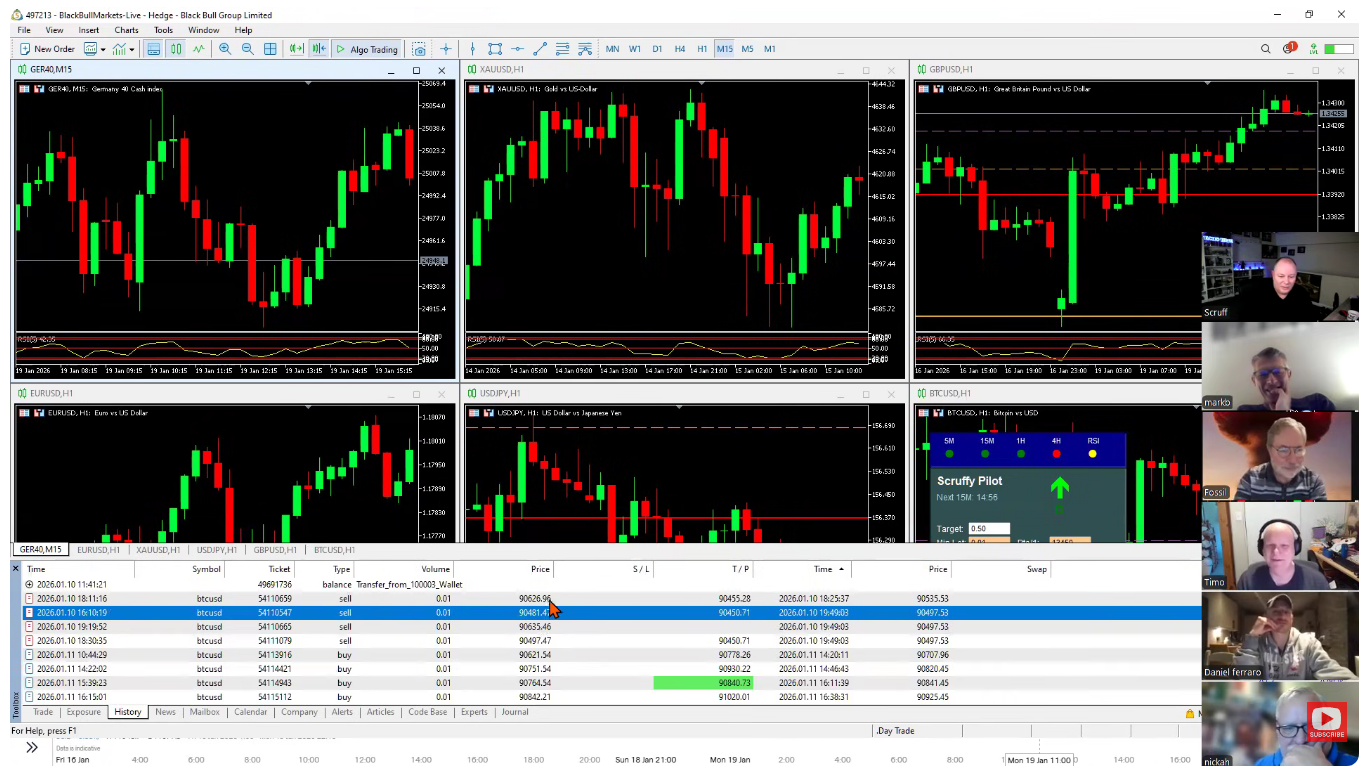Zoom in on the chart
Image resolution: width=1368 pixels, height=781 pixels.
[225, 49]
